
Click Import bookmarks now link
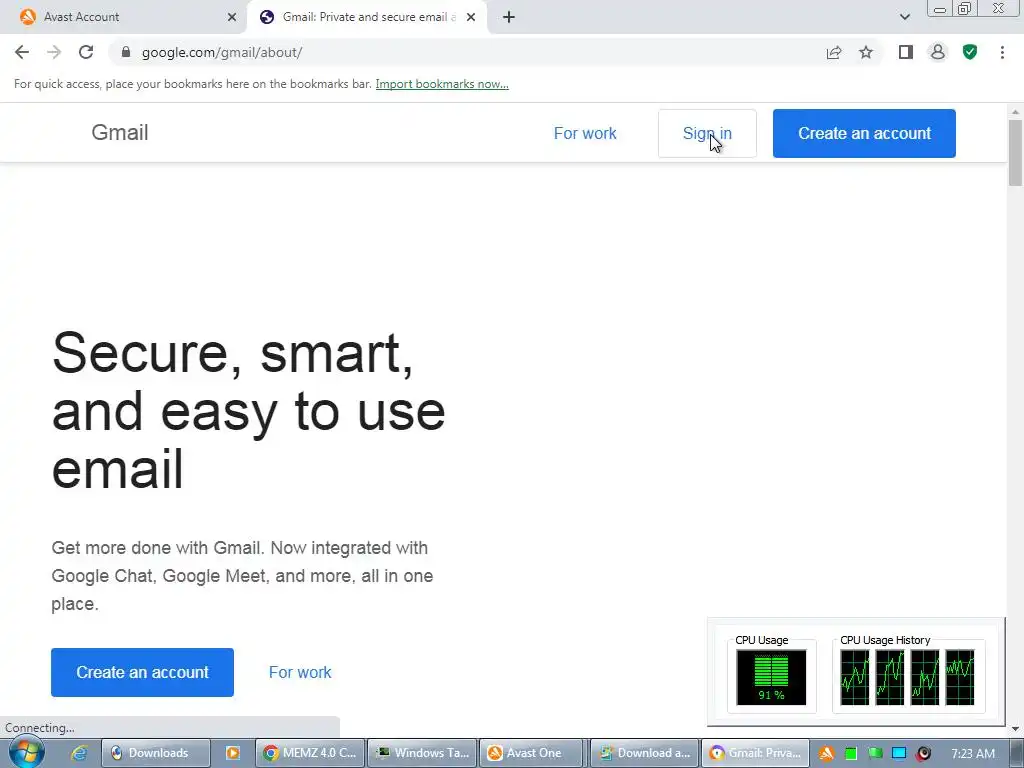tap(442, 84)
